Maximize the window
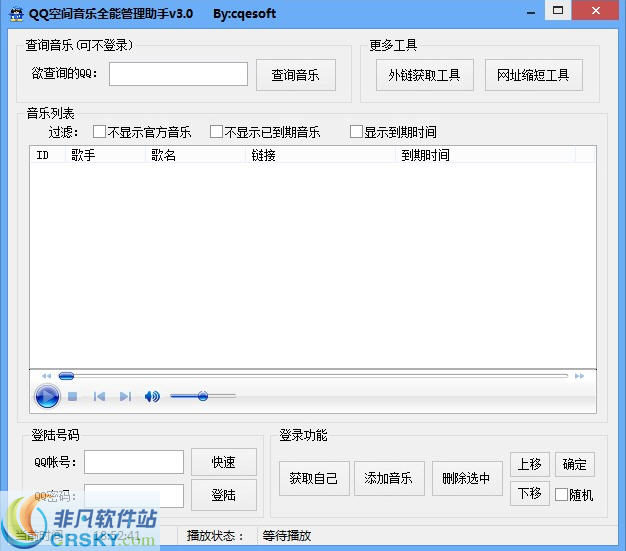Image resolution: width=626 pixels, height=551 pixels. (558, 10)
